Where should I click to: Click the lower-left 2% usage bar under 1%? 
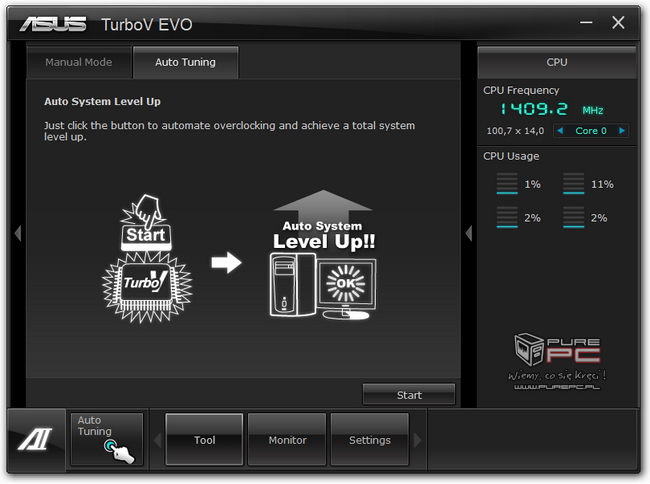point(507,217)
